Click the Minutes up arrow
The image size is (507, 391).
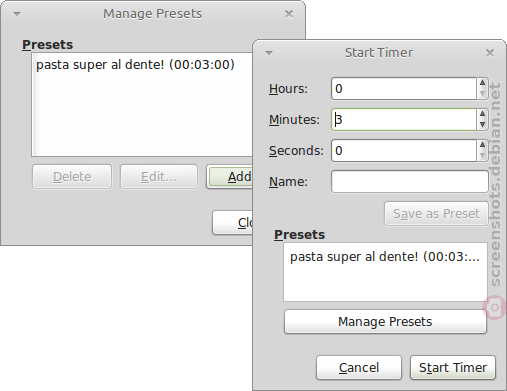[482, 114]
